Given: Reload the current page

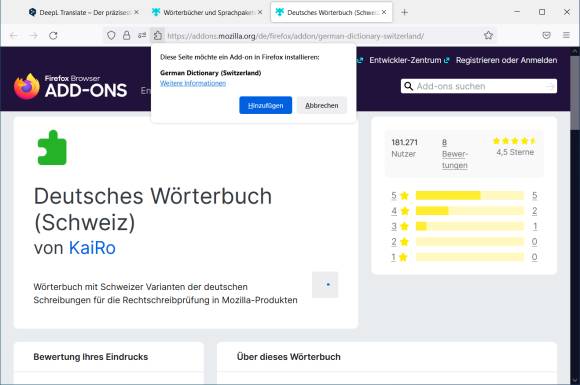Looking at the screenshot, I should pos(53,36).
